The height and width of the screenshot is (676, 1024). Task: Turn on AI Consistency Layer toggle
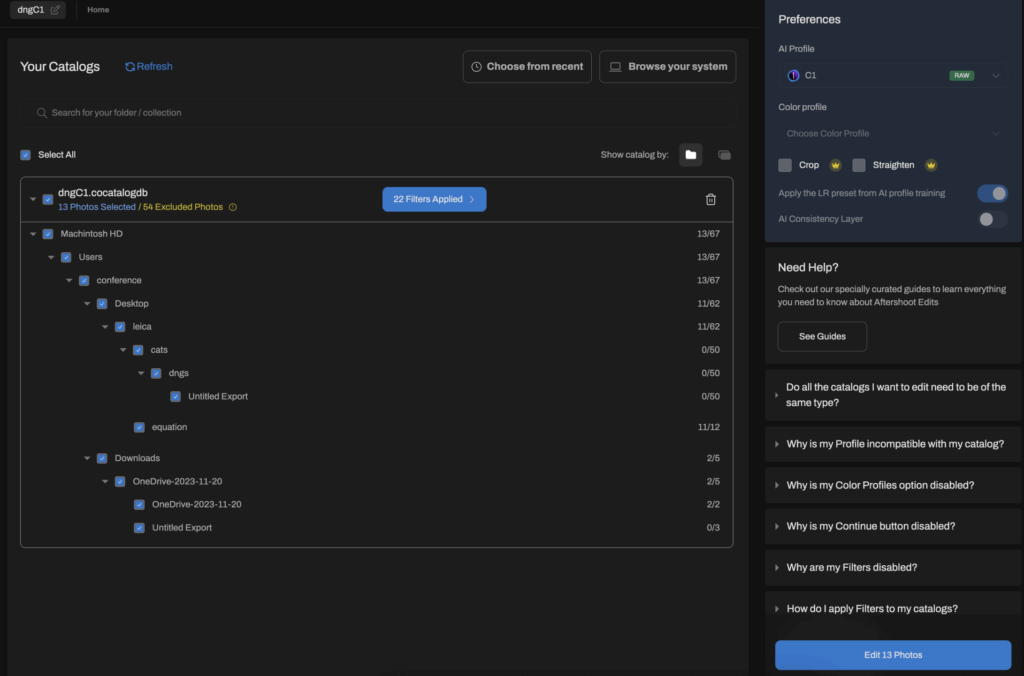[991, 219]
